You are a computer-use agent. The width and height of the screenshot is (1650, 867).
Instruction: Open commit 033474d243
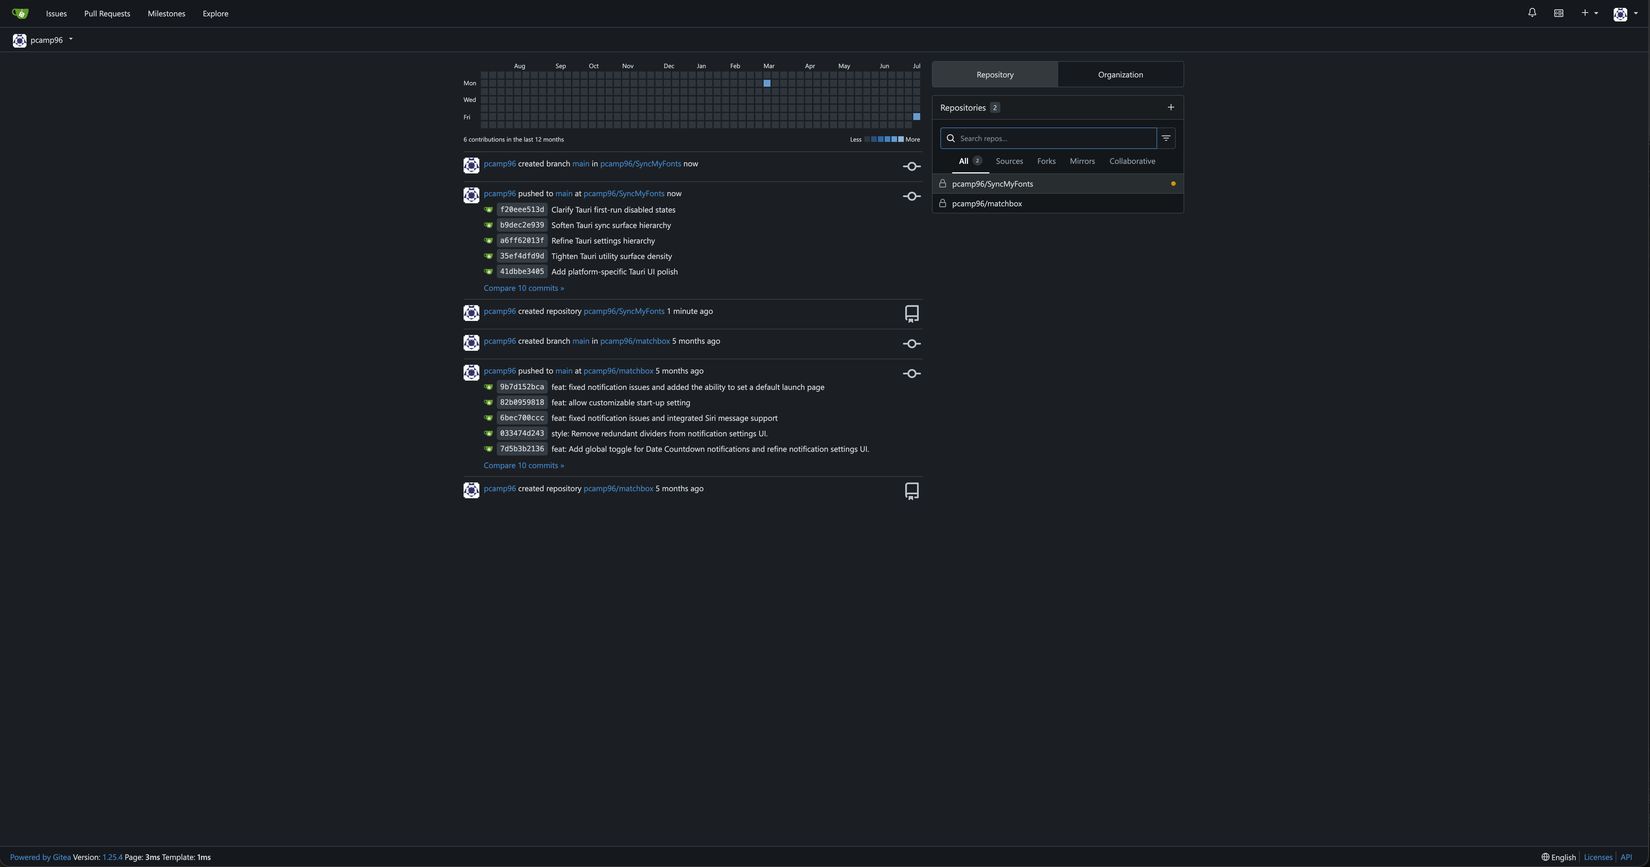[x=522, y=434]
